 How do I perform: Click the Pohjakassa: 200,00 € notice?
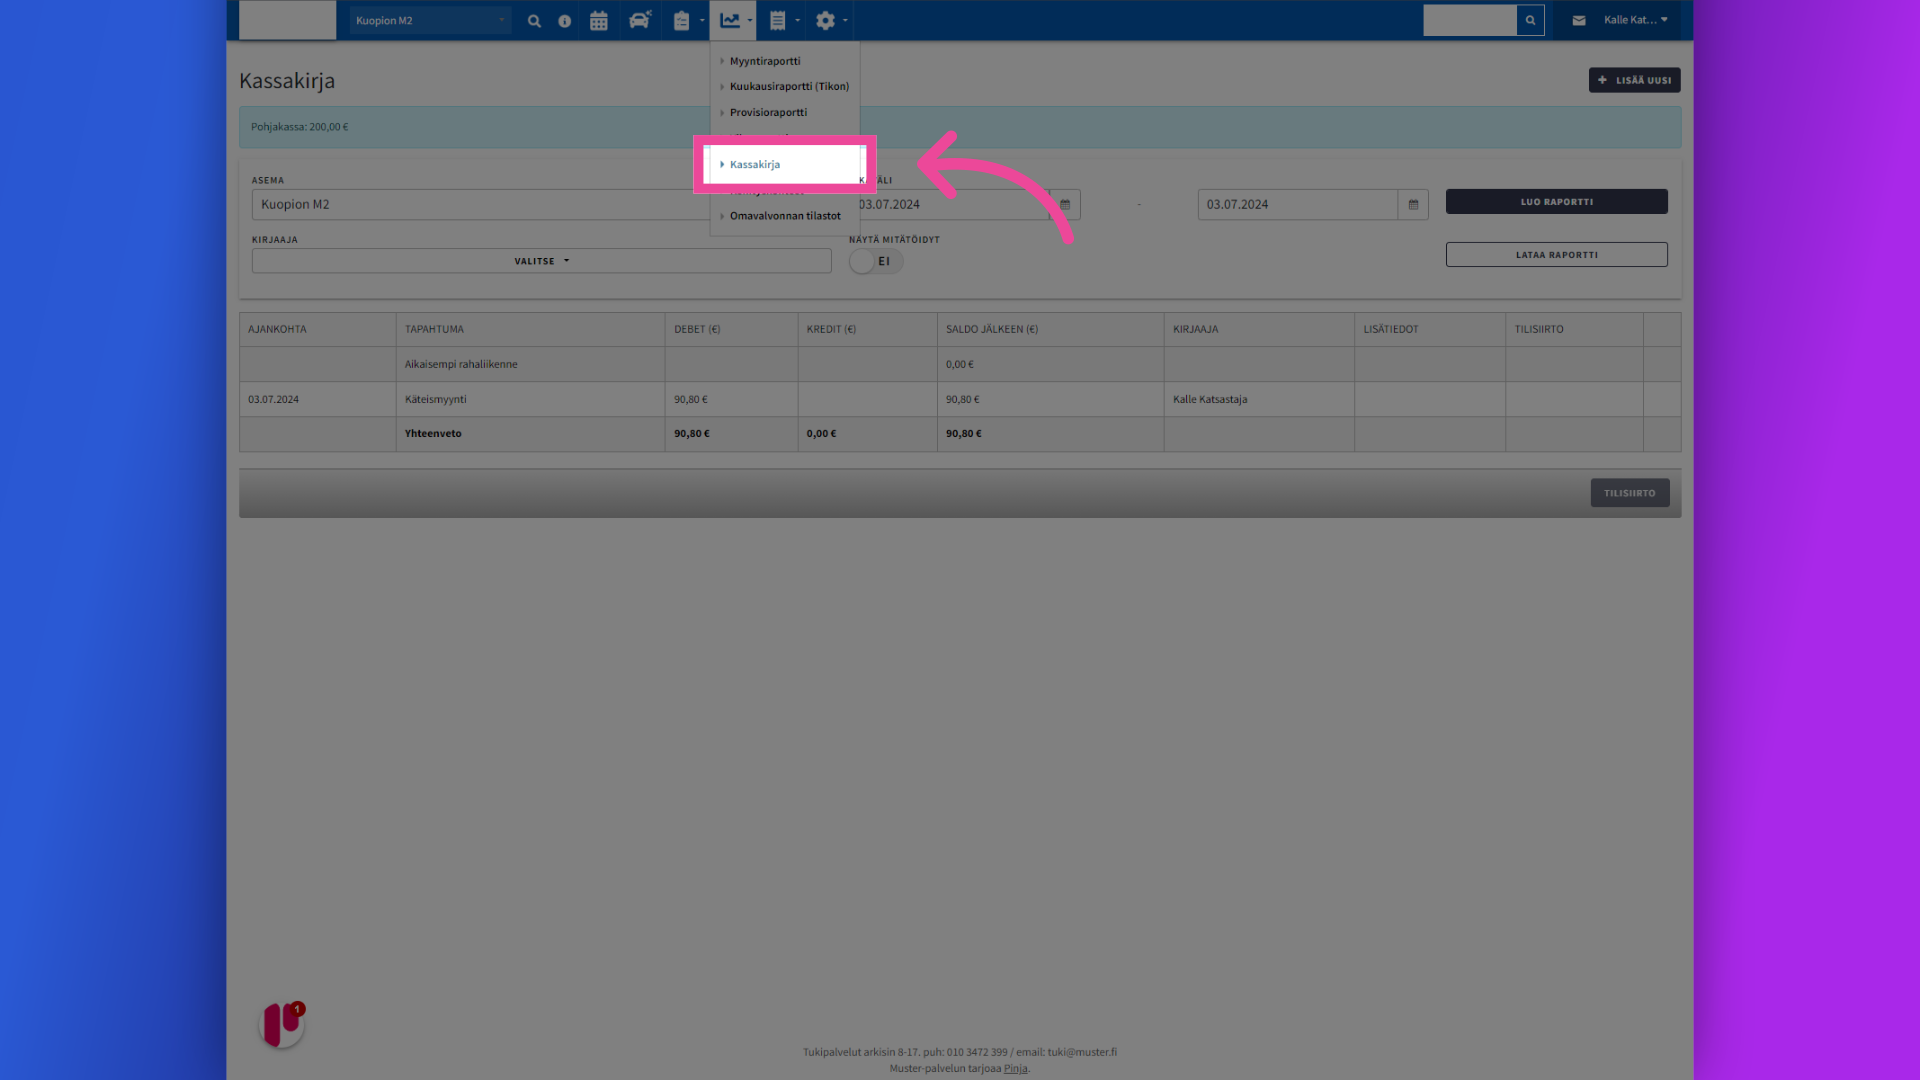click(x=959, y=127)
